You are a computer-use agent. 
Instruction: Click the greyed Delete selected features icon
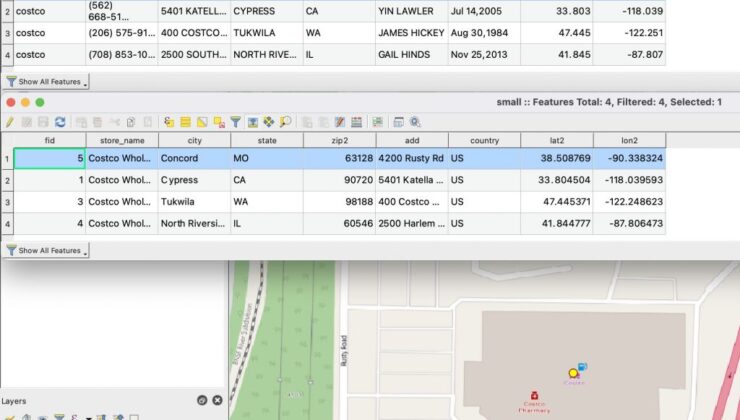tap(98, 122)
